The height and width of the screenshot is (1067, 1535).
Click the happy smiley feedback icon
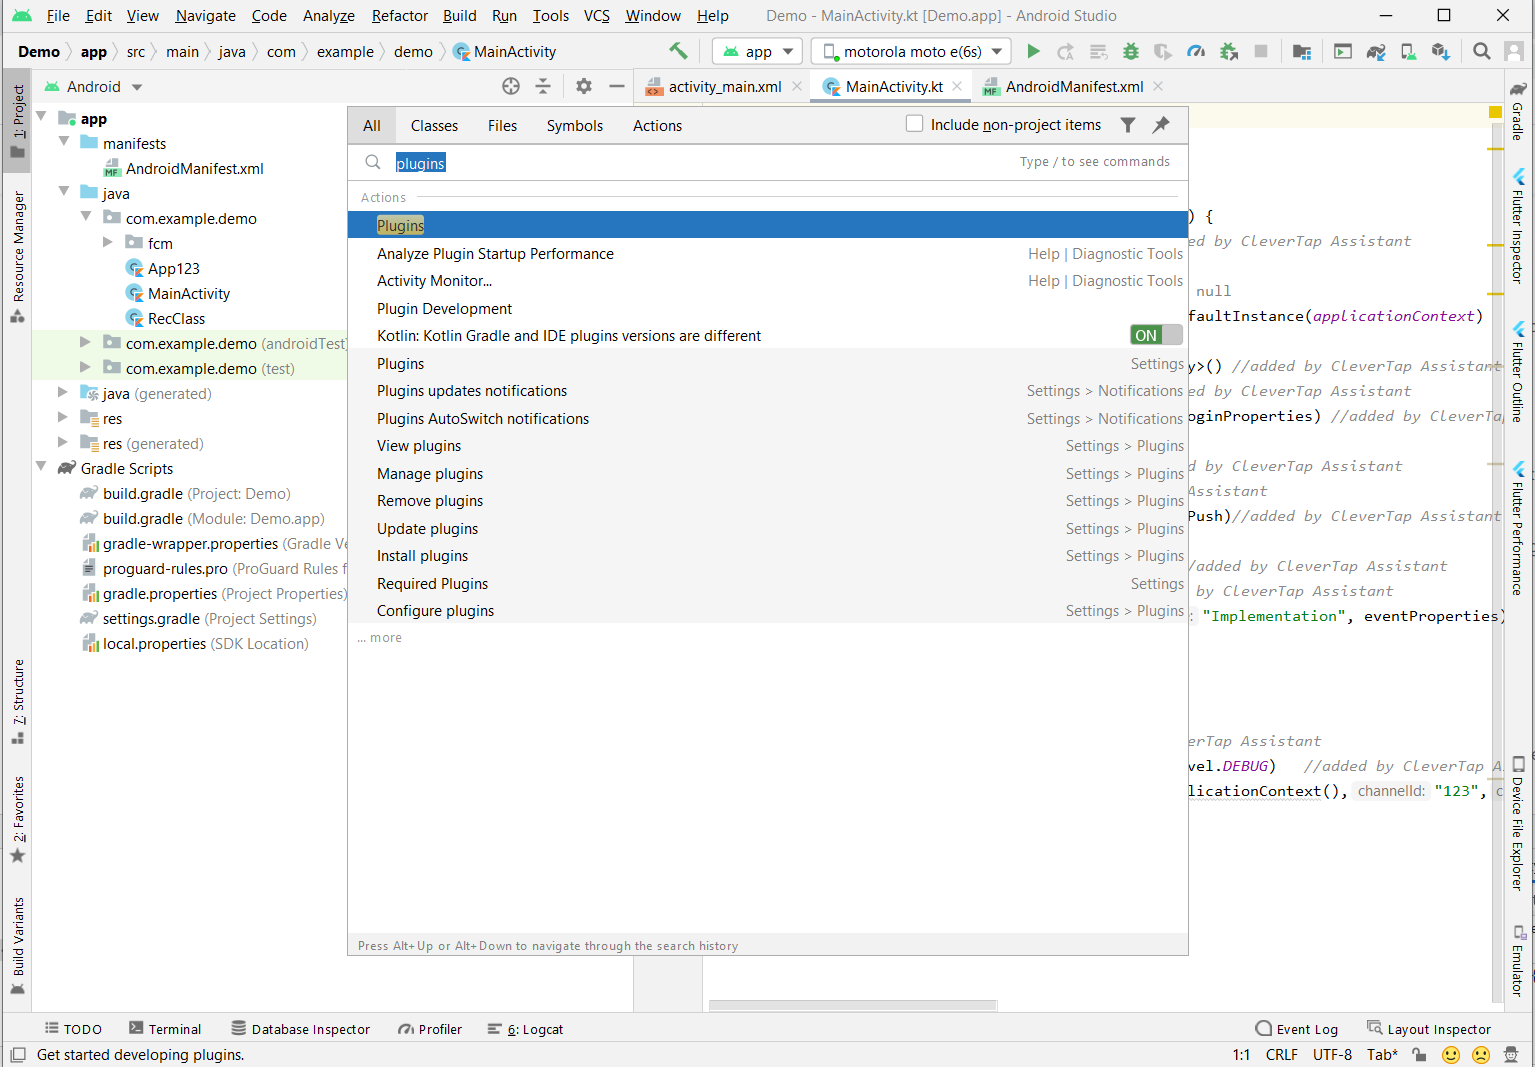1451,1054
